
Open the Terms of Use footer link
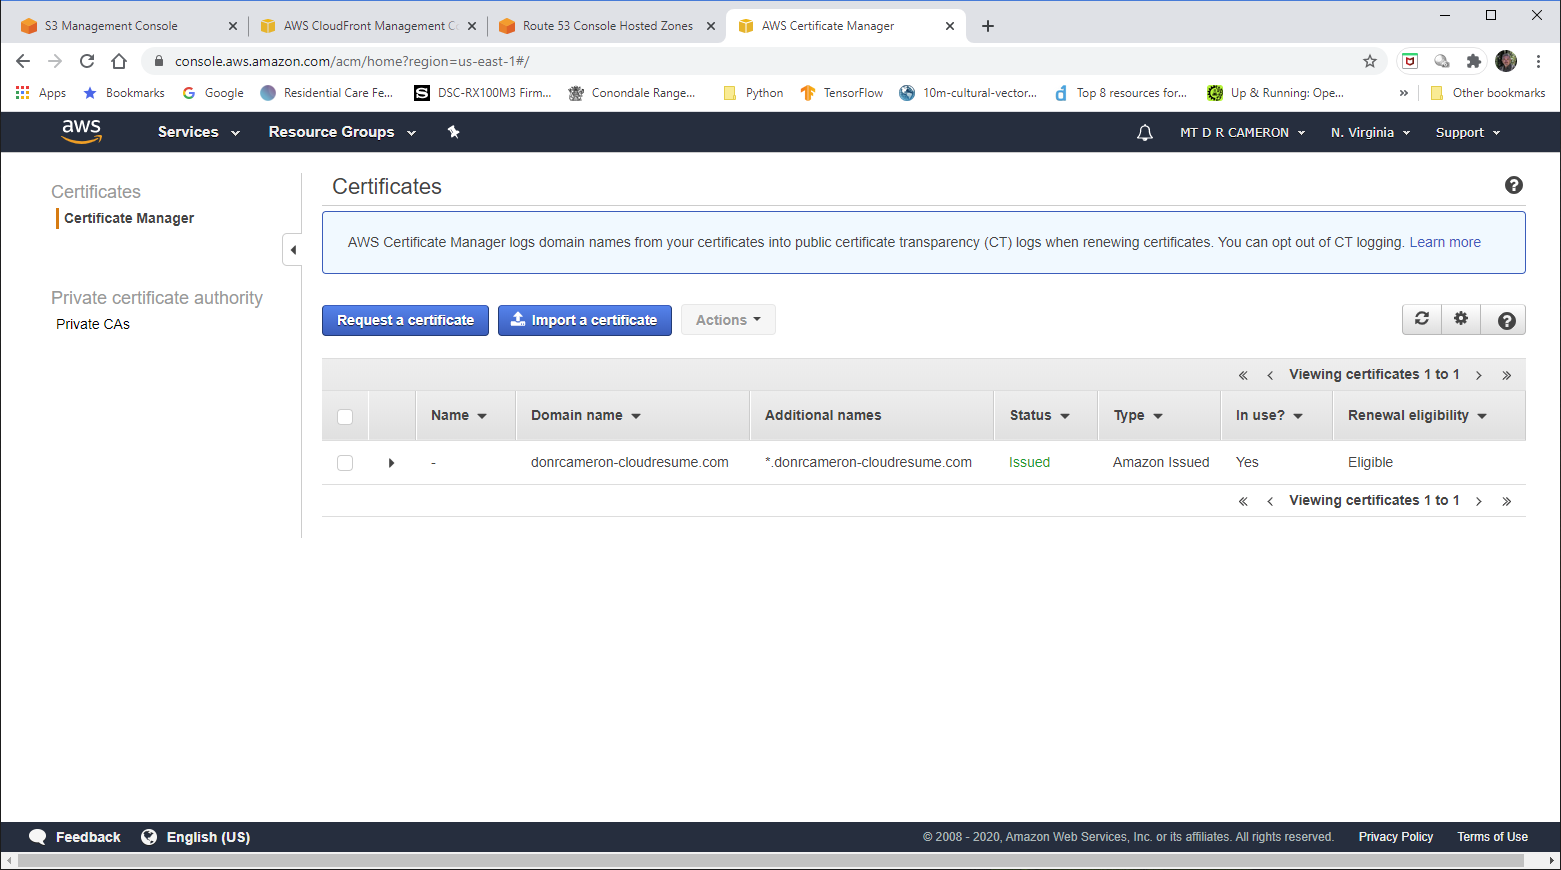[1492, 837]
